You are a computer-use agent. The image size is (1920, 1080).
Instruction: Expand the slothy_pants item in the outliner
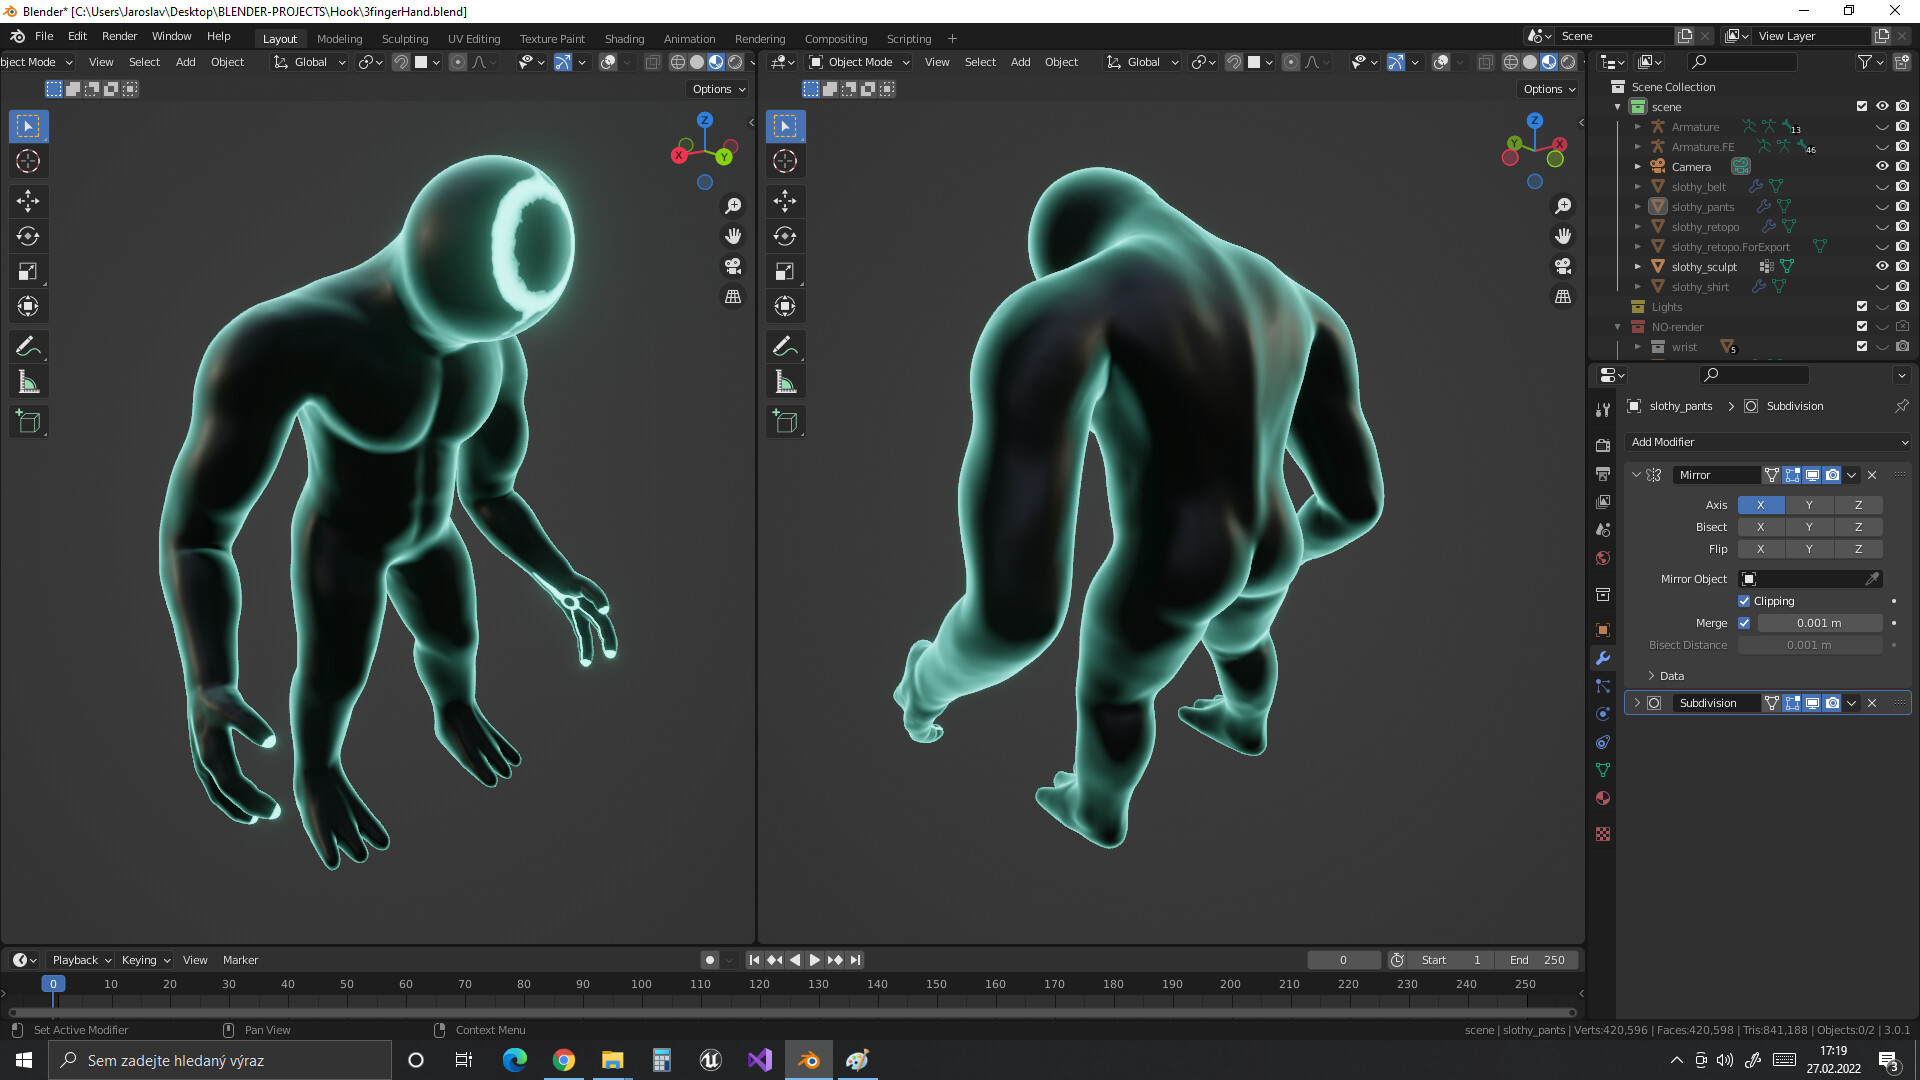[x=1637, y=207]
